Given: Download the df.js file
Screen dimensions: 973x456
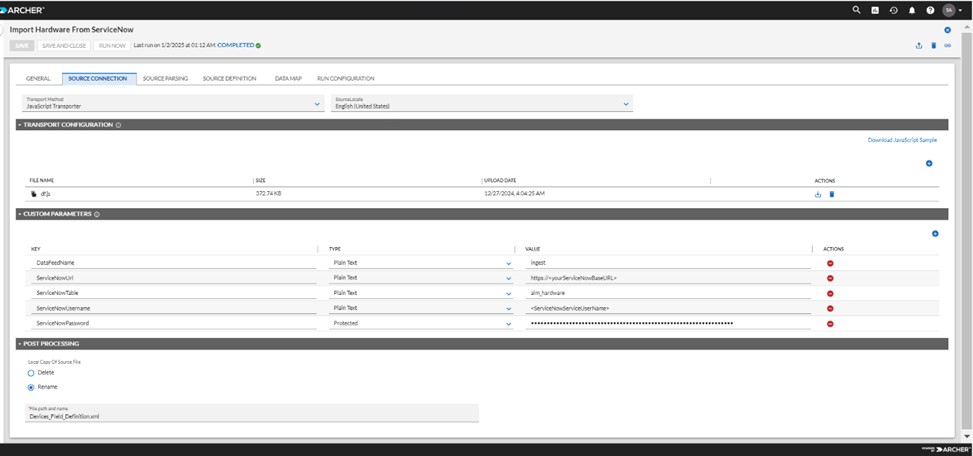Looking at the screenshot, I should [818, 194].
